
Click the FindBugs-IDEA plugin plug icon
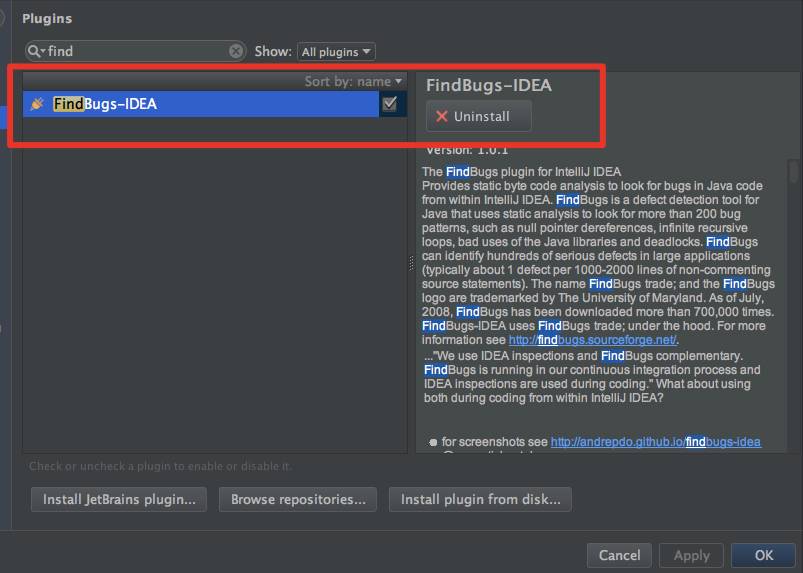[37, 104]
